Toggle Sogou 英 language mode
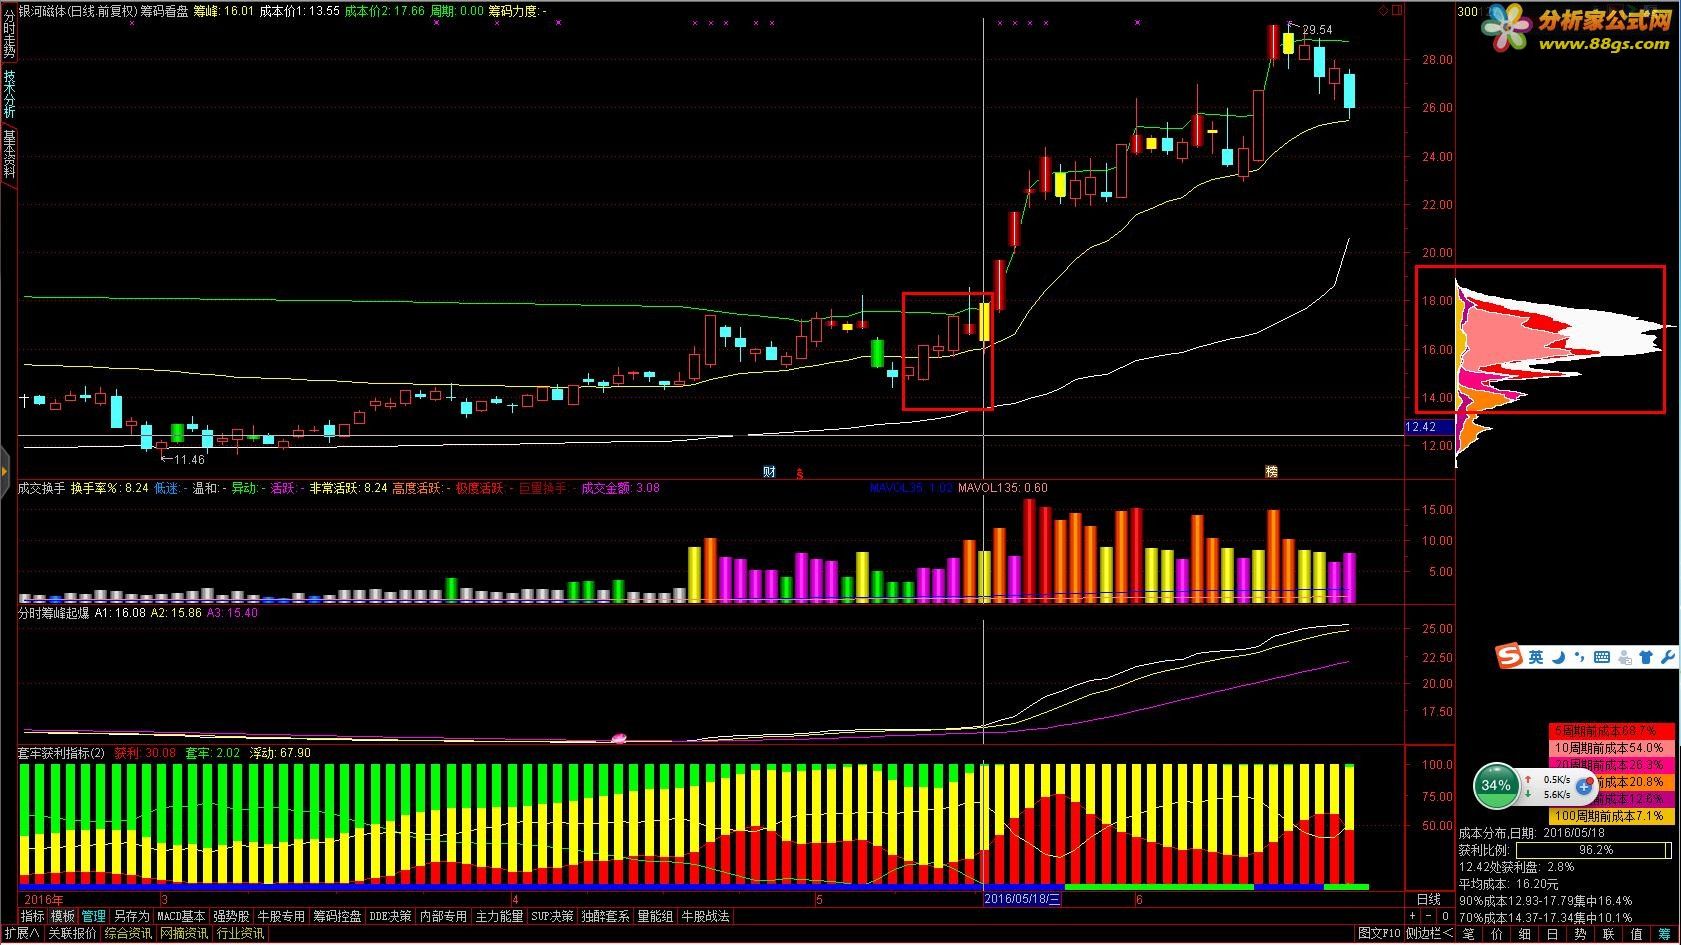1681x945 pixels. coord(1535,657)
